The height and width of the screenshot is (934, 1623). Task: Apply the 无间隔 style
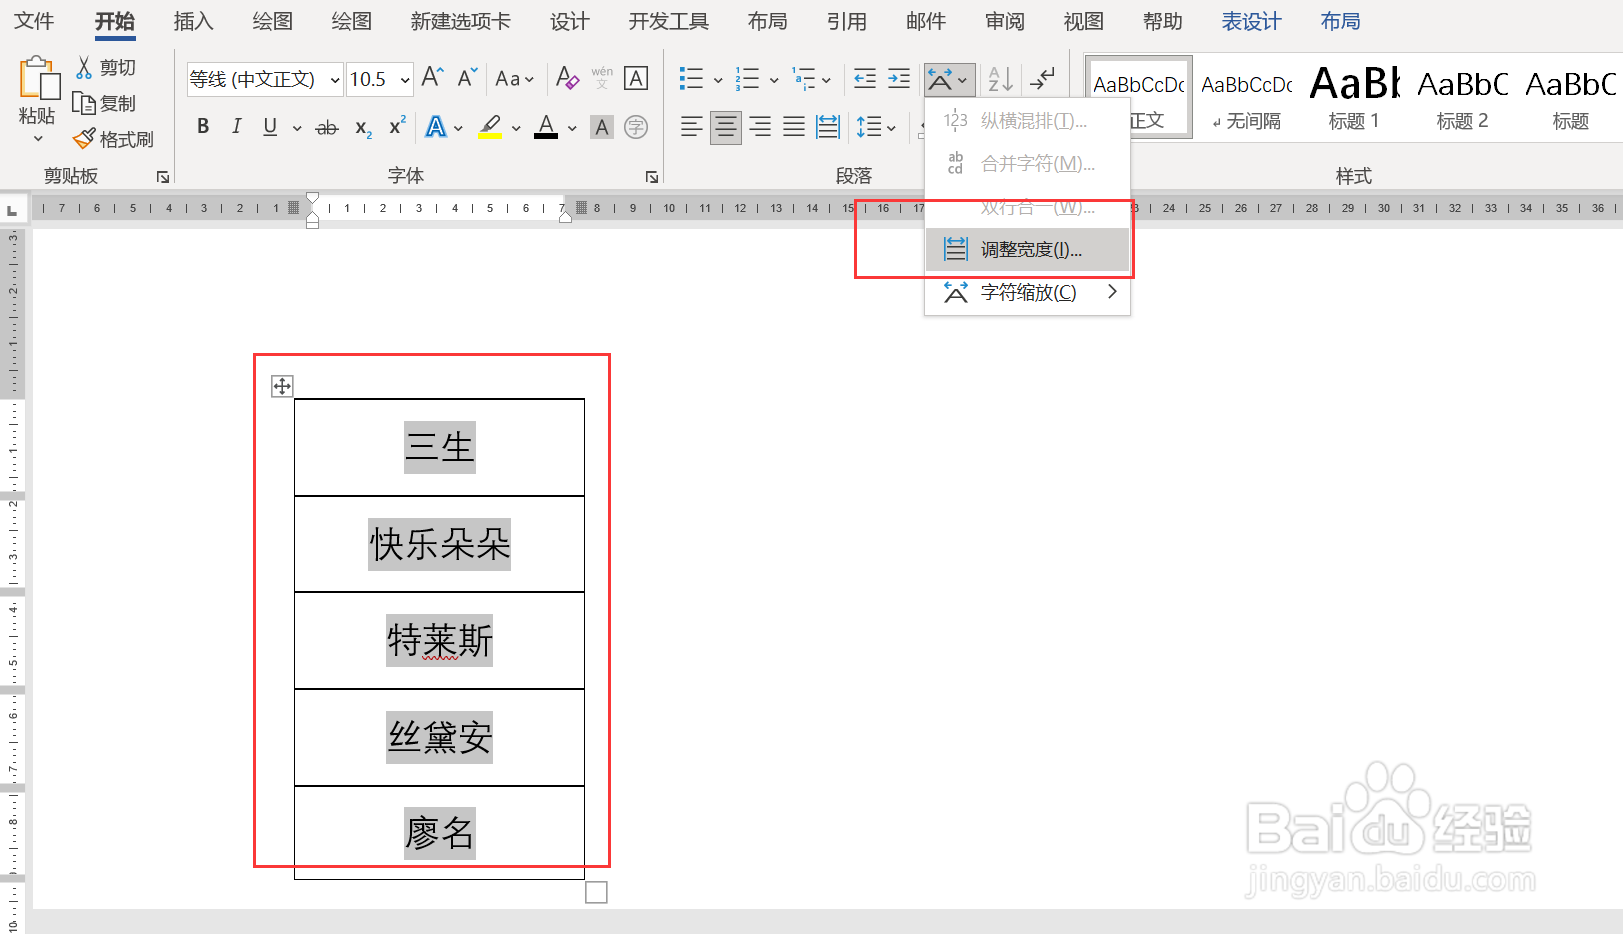coord(1247,98)
